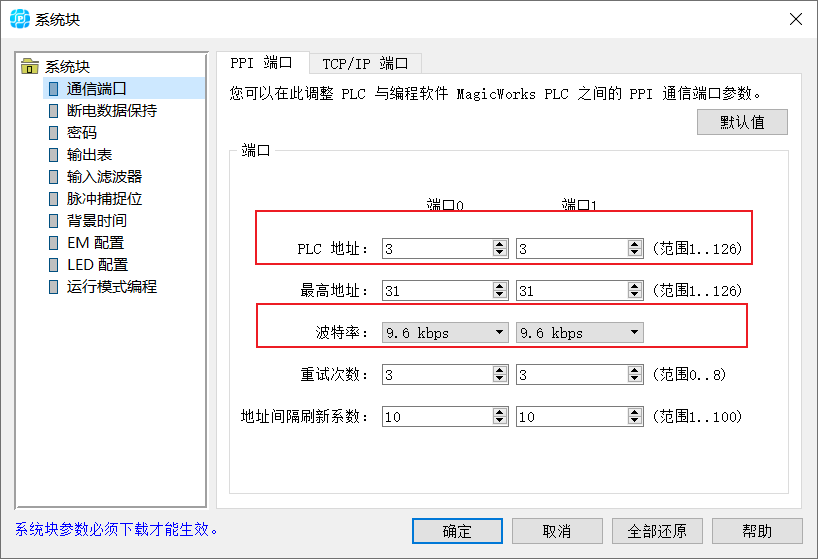Click the 断电数据保持 page icon
This screenshot has height=559, width=818.
pos(53,111)
